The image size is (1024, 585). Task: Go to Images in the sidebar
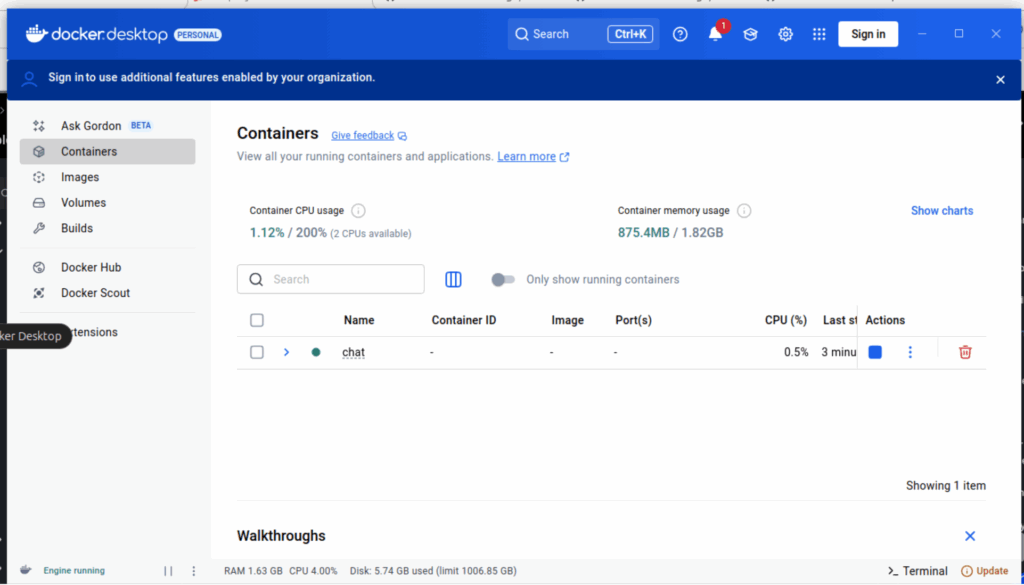click(107, 177)
